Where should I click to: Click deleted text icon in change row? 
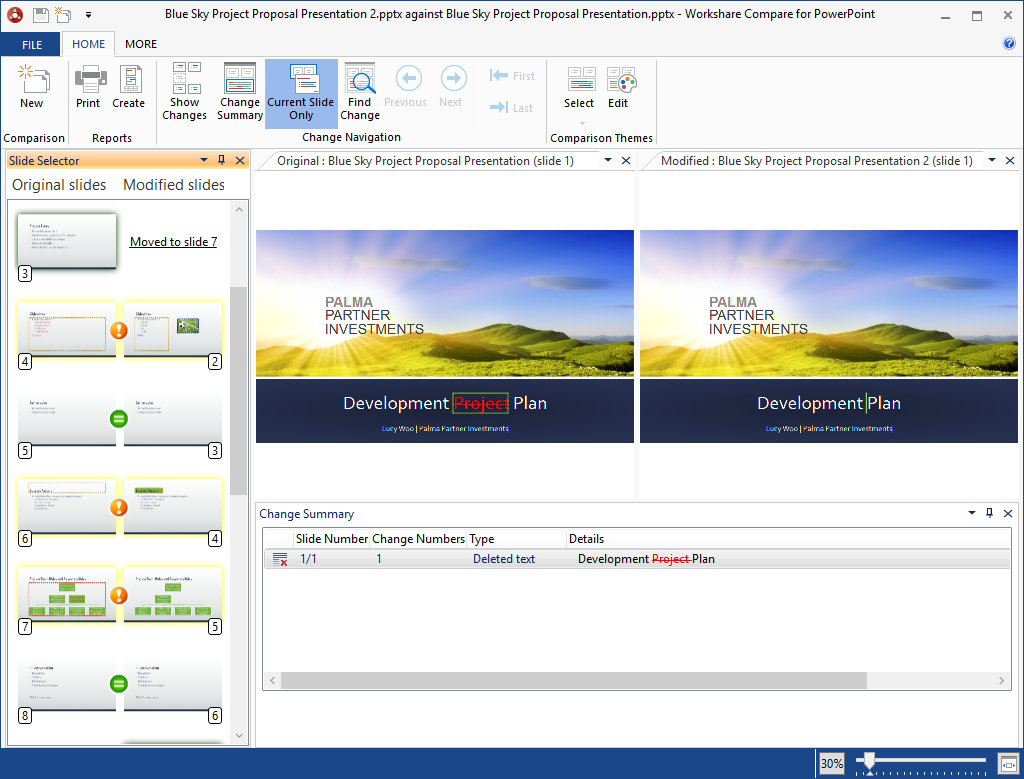pyautogui.click(x=280, y=559)
